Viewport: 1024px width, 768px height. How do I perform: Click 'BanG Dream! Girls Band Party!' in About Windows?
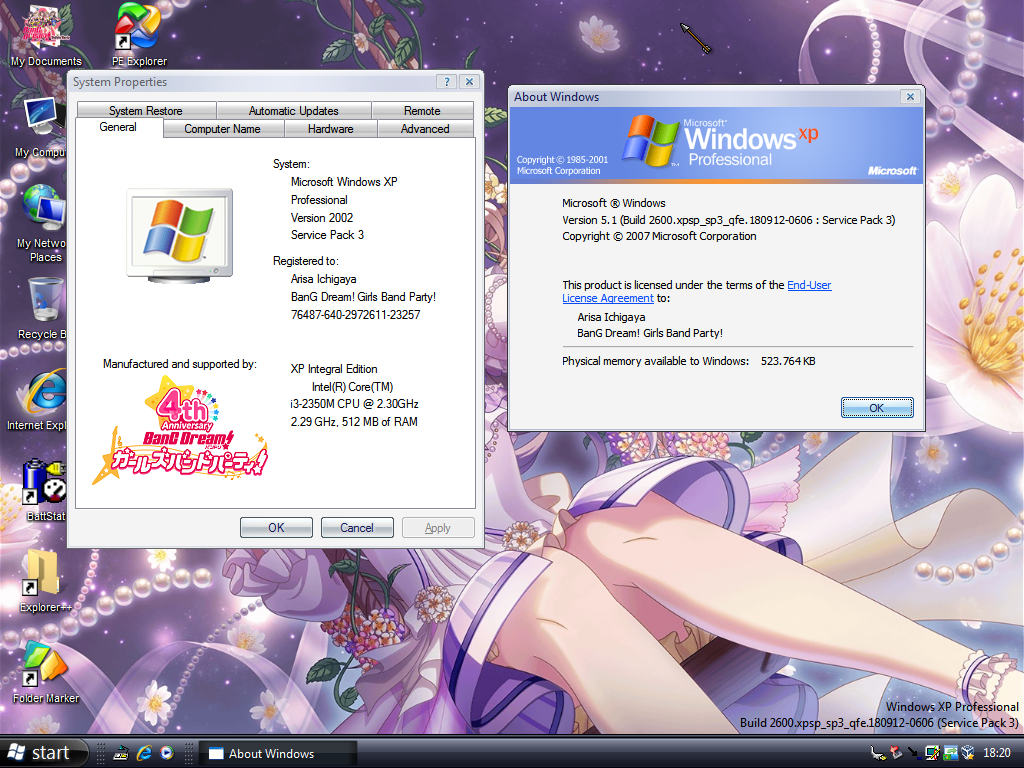coord(650,333)
